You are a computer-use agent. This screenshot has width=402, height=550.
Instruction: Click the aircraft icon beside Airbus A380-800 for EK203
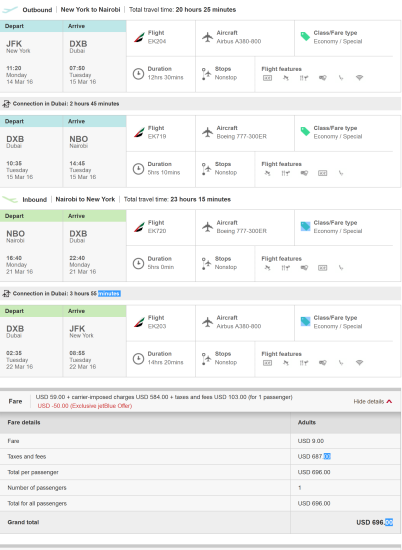tap(208, 322)
